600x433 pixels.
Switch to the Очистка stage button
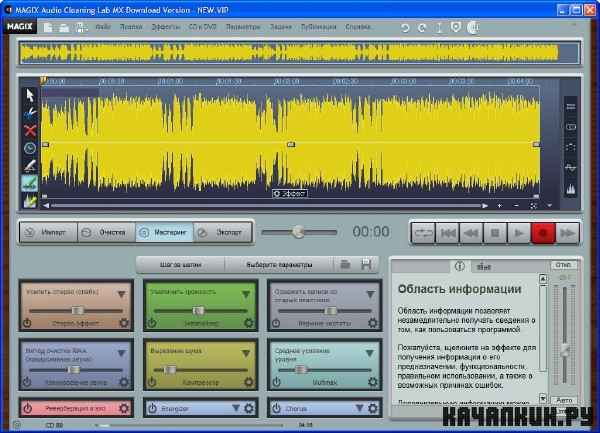pyautogui.click(x=106, y=232)
